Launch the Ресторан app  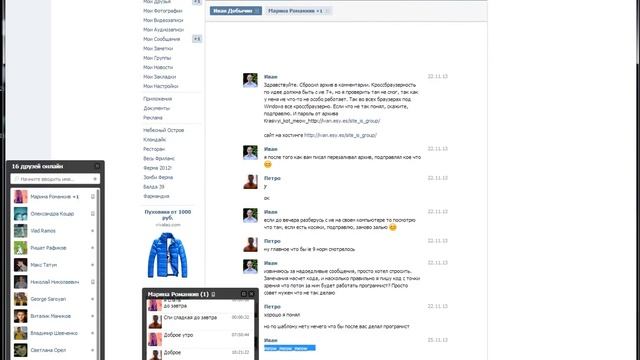click(154, 149)
